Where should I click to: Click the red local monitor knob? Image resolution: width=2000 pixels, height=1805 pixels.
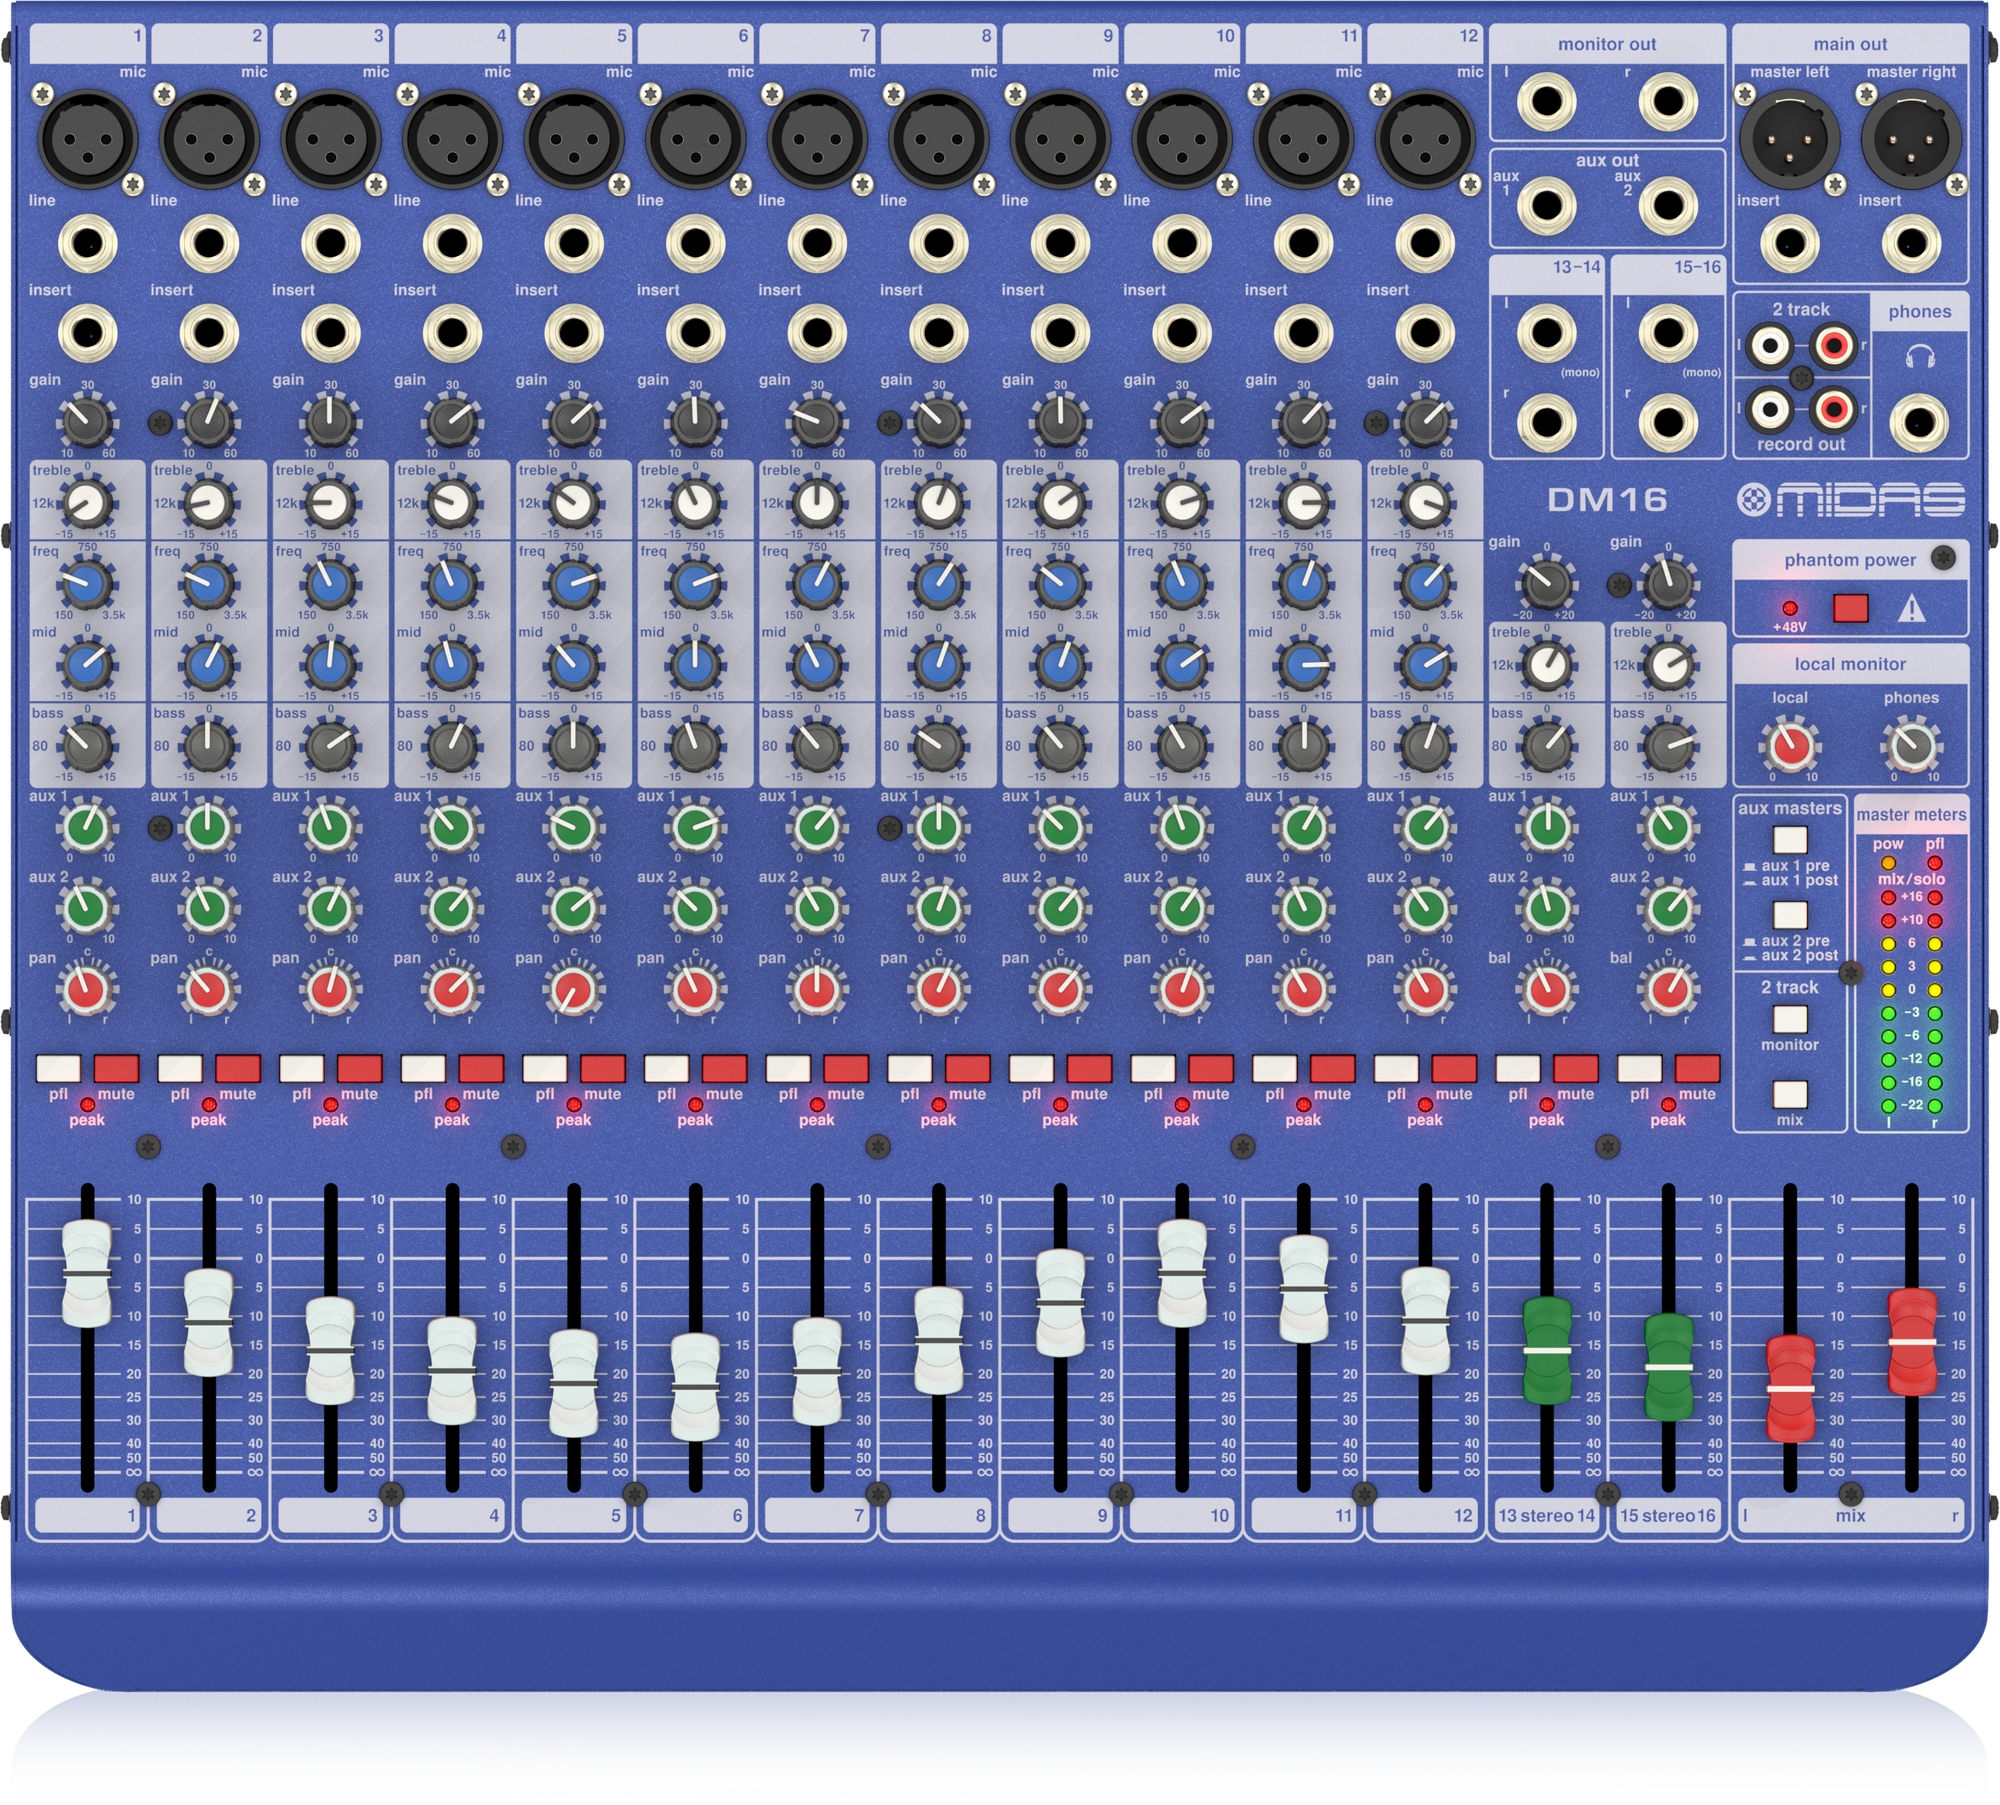pos(1789,746)
